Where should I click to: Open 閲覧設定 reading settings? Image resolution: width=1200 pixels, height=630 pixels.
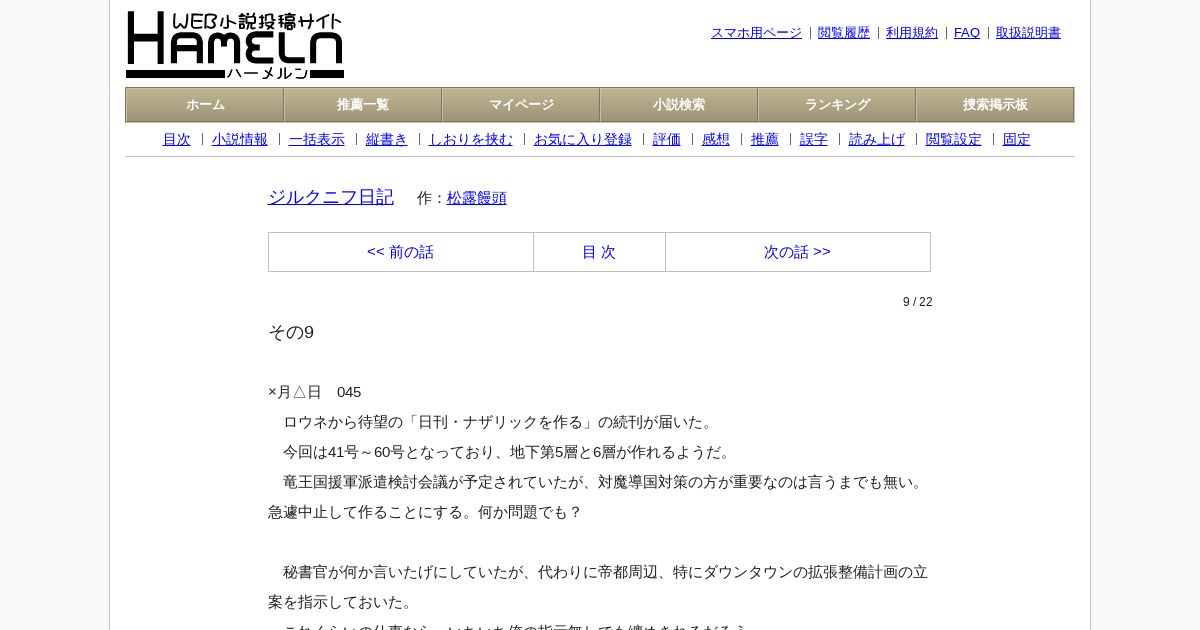[954, 140]
